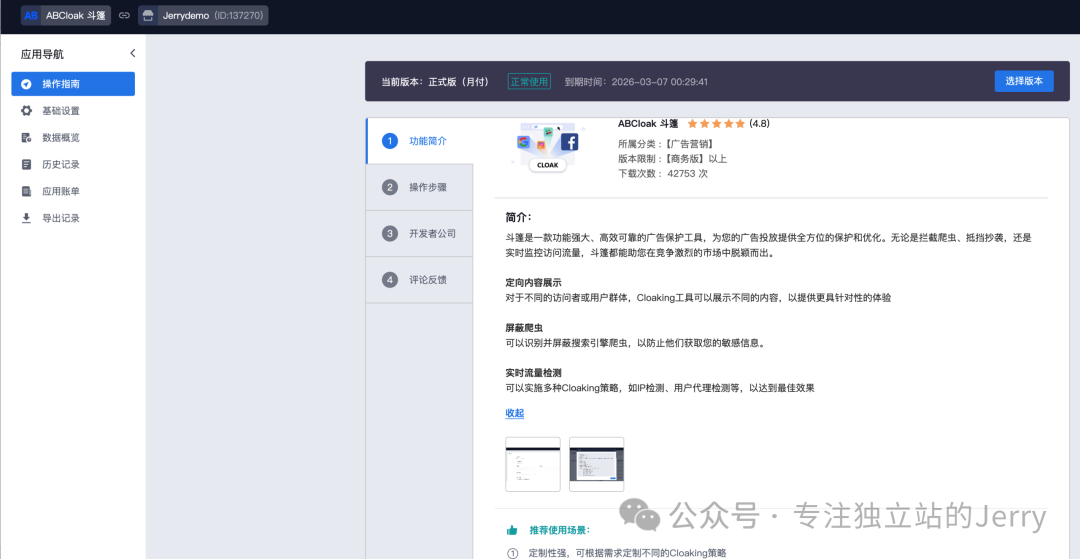The image size is (1080, 559).
Task: Open the 操作指南 menu item
Action: pos(73,84)
